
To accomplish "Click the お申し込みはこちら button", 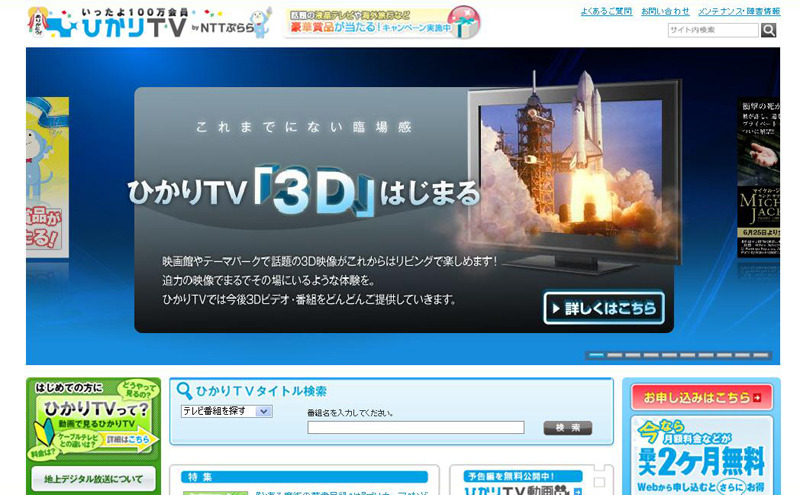I will coord(702,398).
